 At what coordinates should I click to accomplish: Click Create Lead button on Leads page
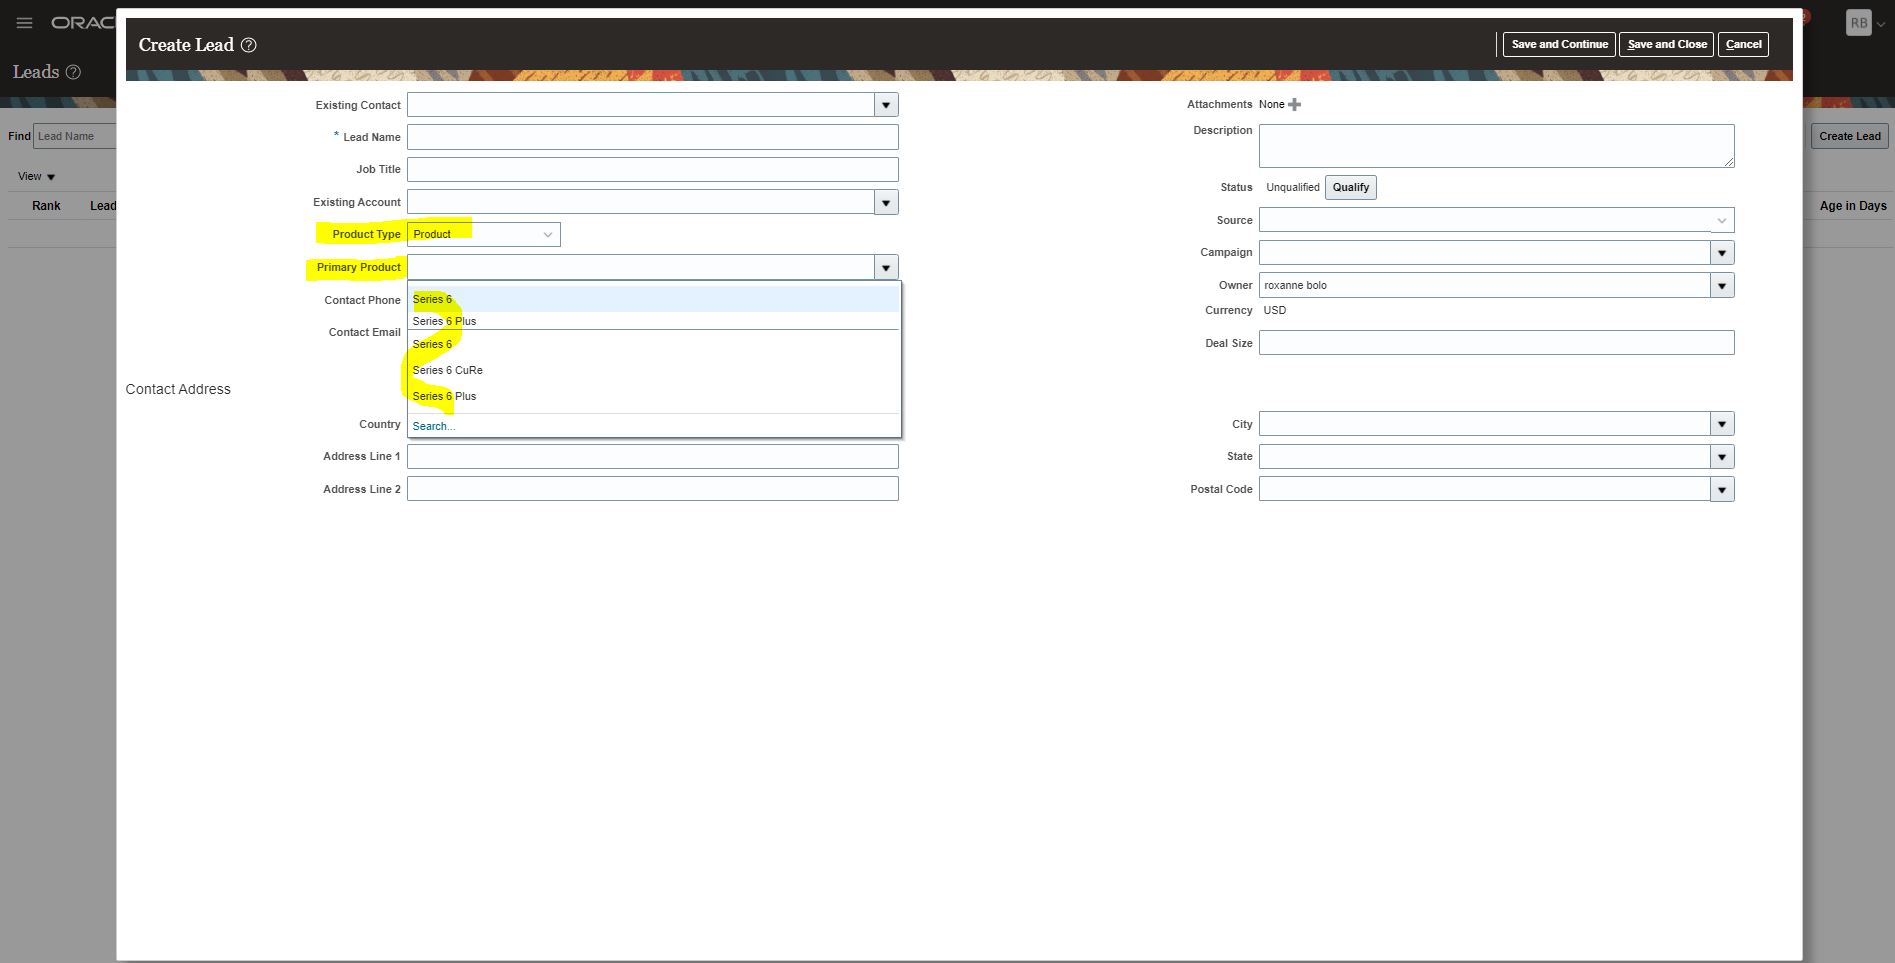point(1850,136)
